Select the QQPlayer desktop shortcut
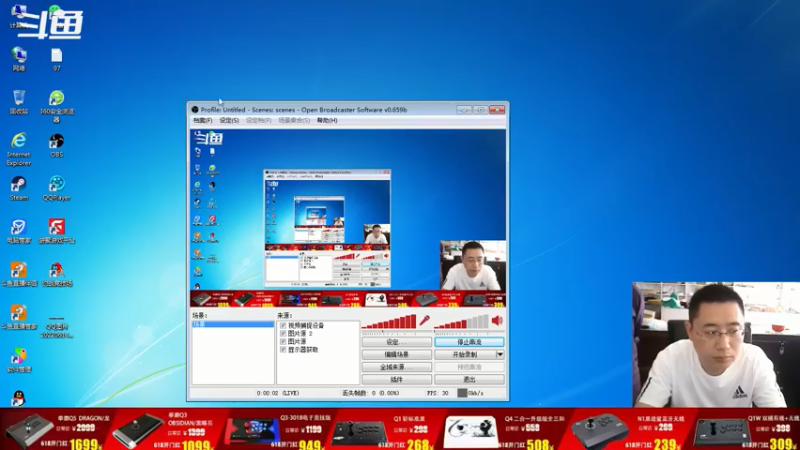This screenshot has width=800, height=450. [x=57, y=188]
